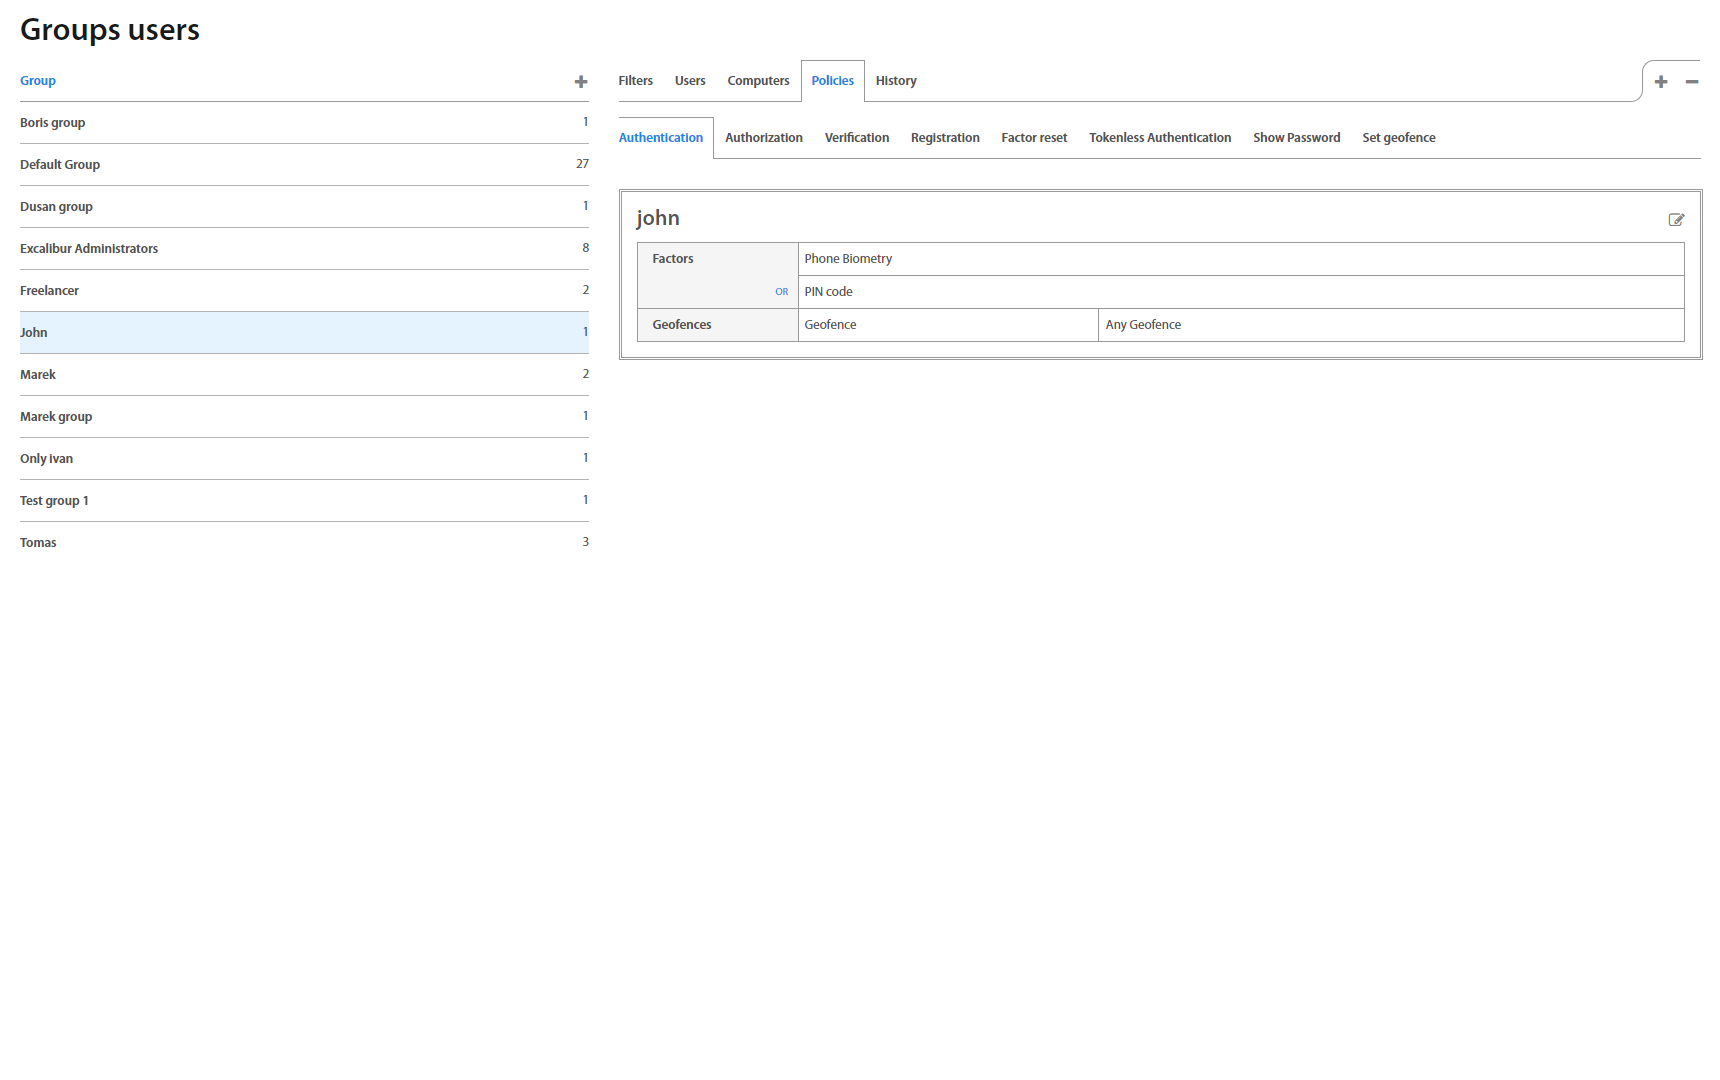The width and height of the screenshot is (1720, 1080).
Task: Open the Verification policy tab
Action: (x=856, y=138)
